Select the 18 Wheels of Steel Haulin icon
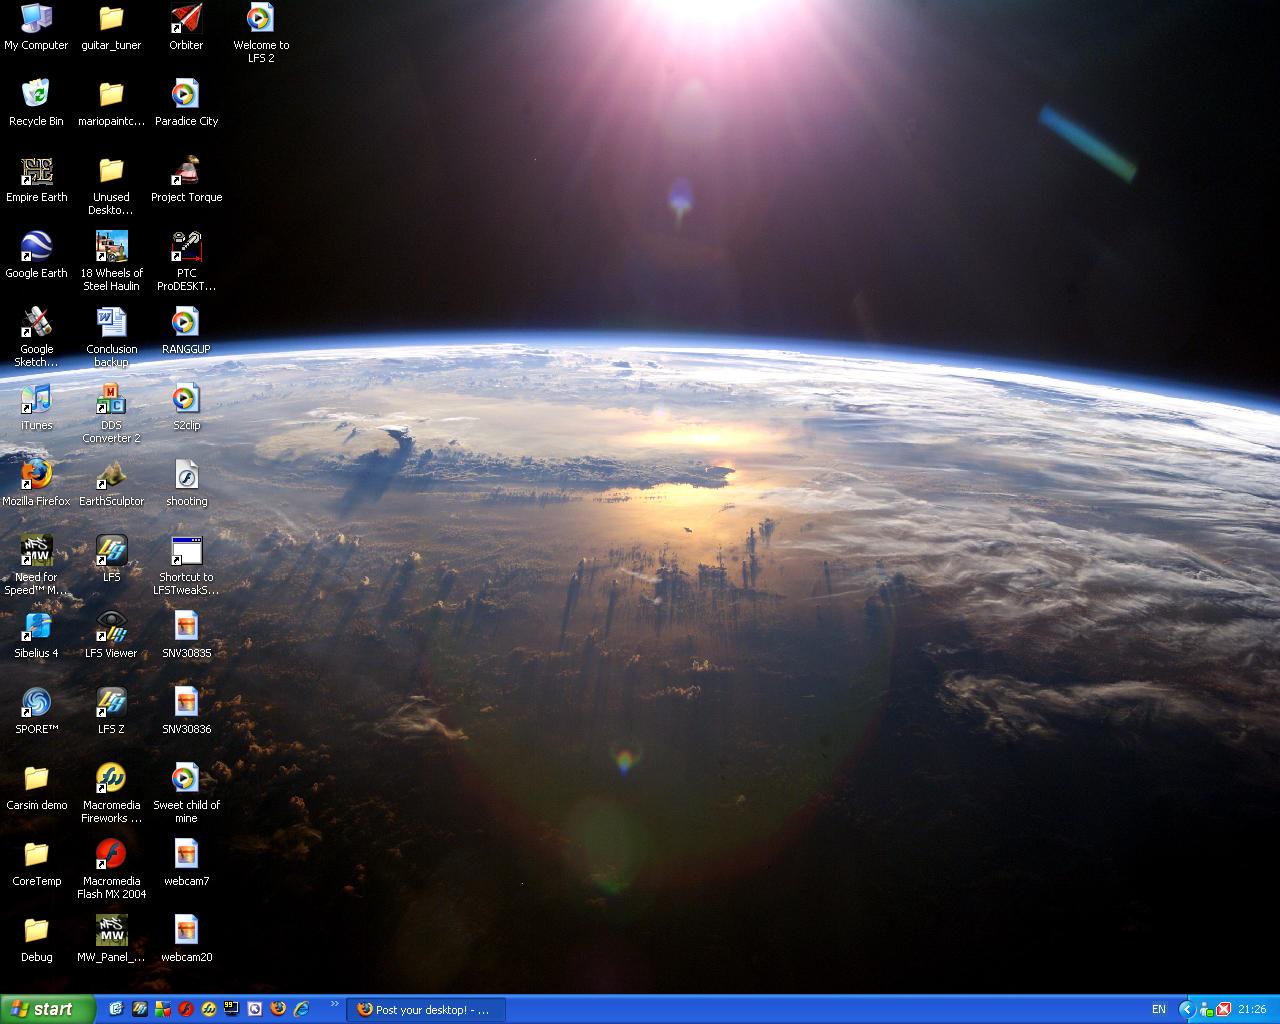Screen dimensions: 1280x1024 (x=111, y=261)
